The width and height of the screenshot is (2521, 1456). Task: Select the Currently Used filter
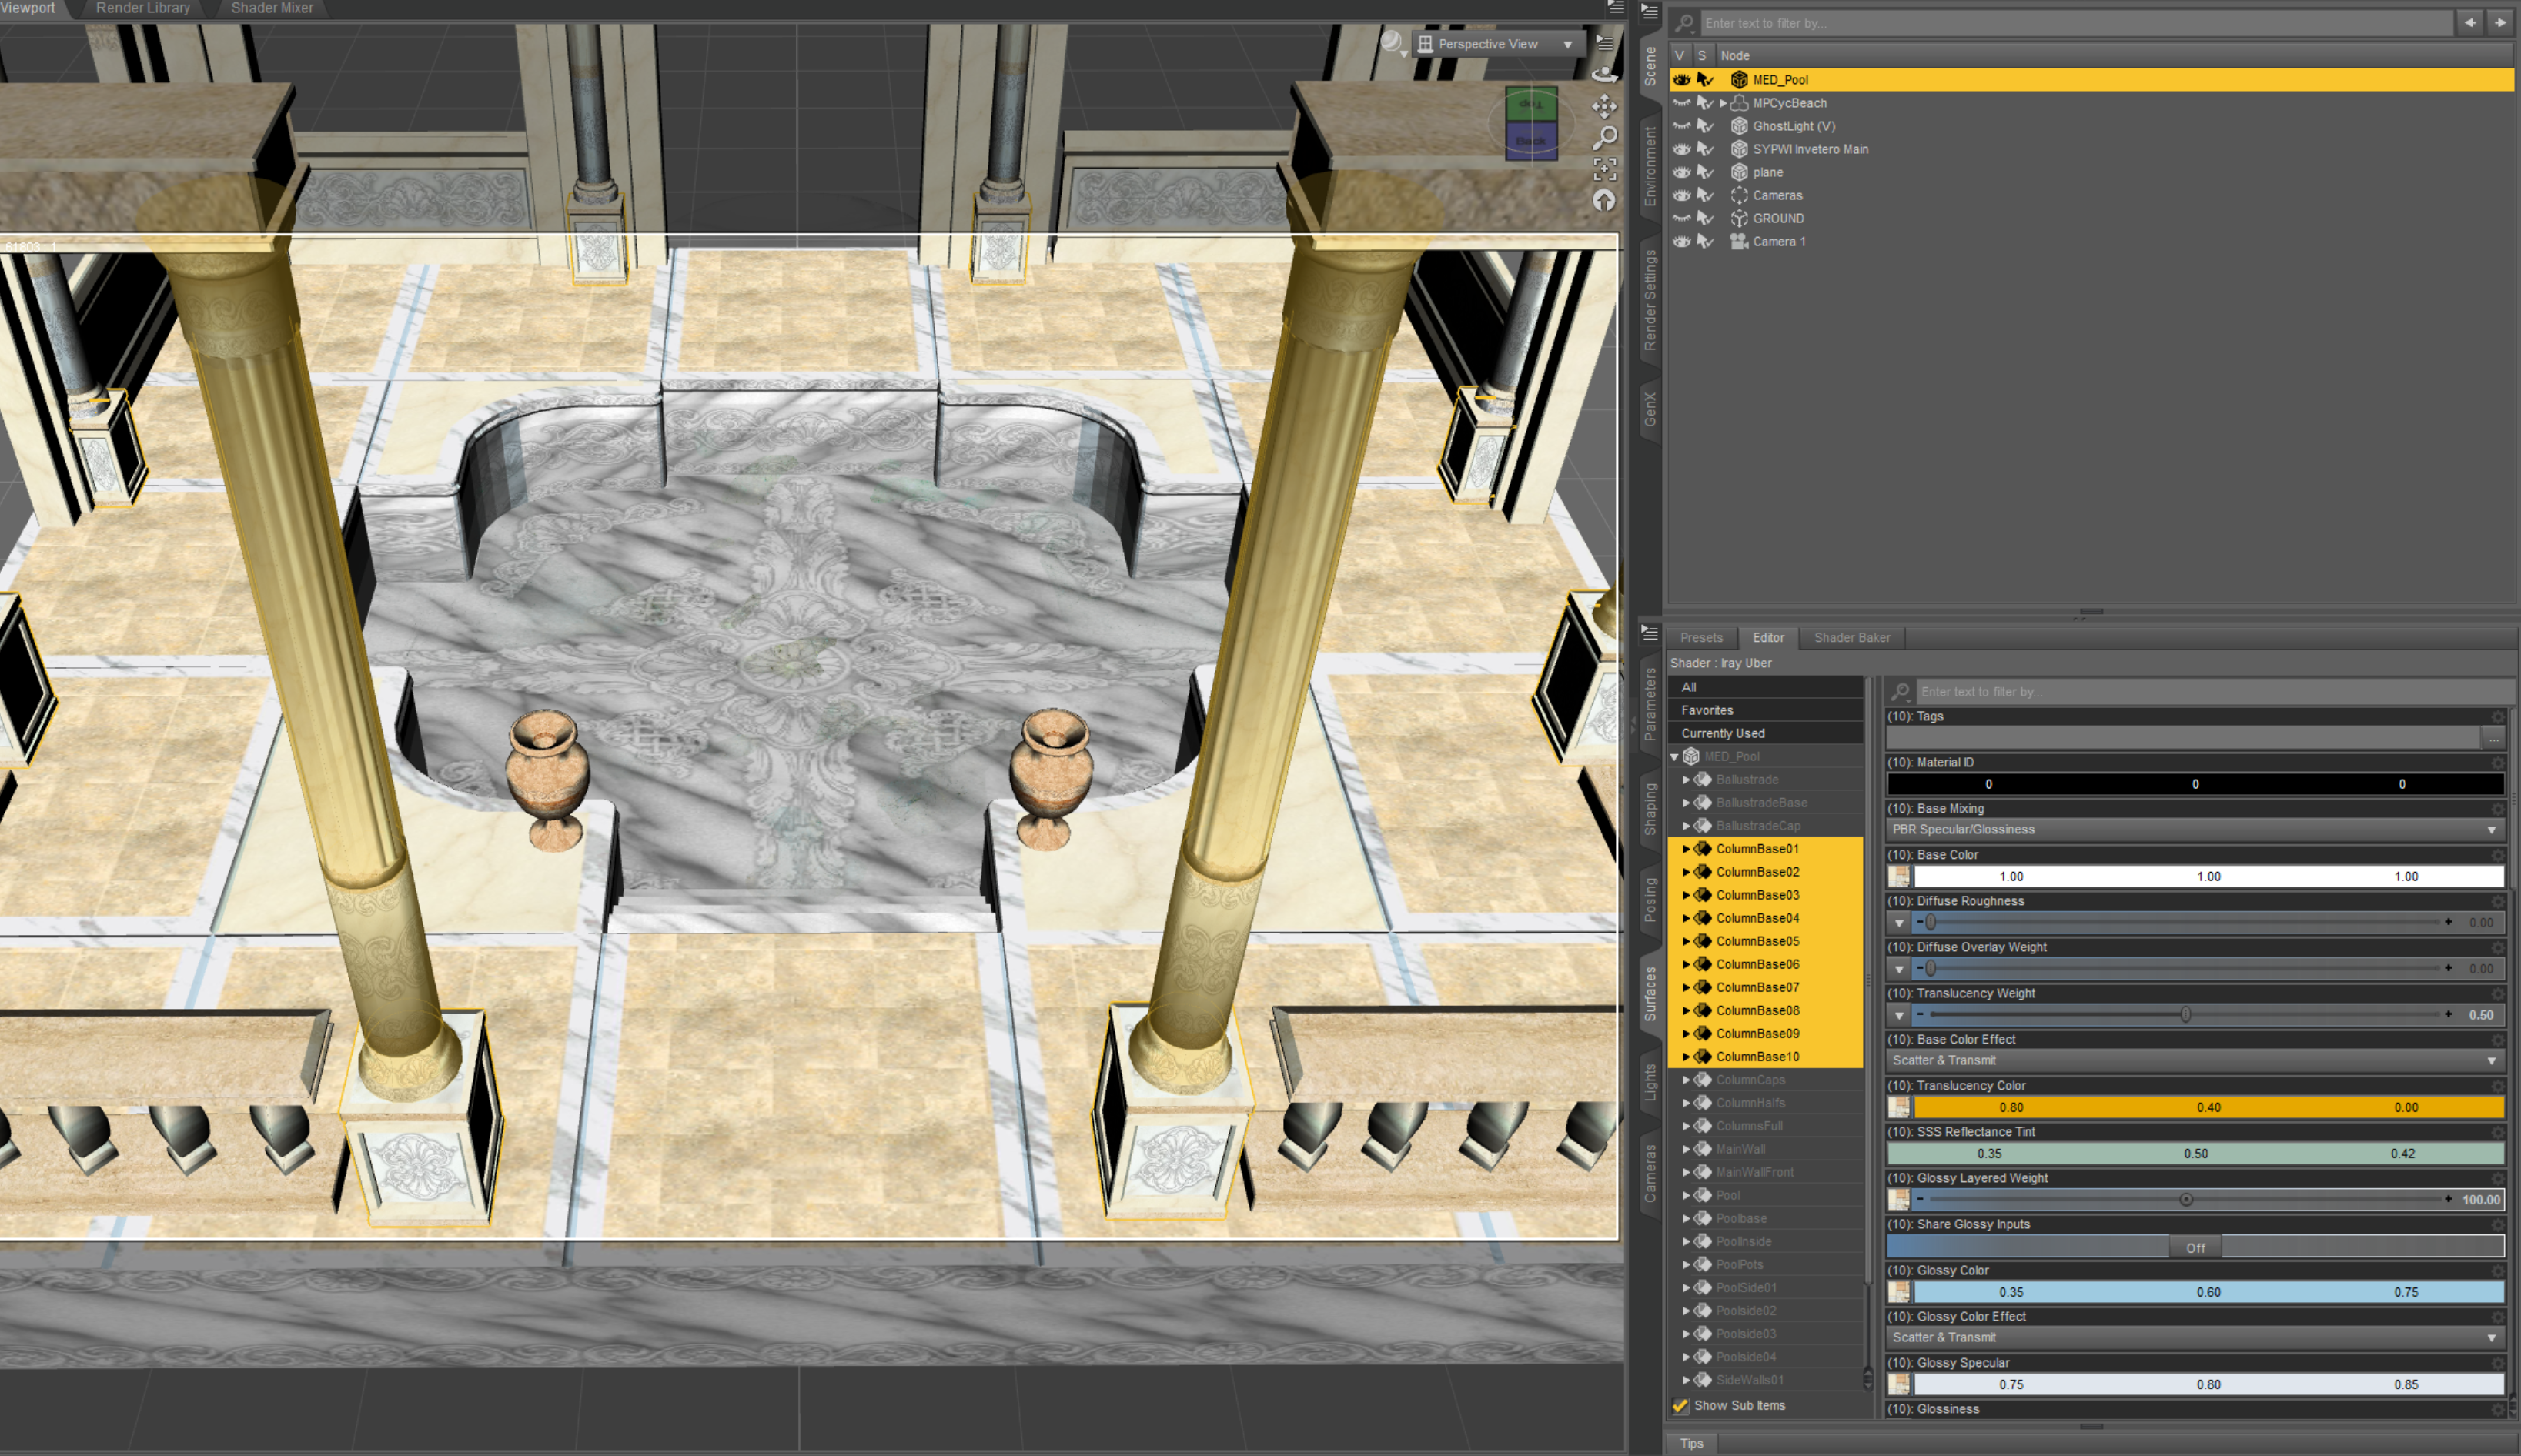(x=1722, y=733)
